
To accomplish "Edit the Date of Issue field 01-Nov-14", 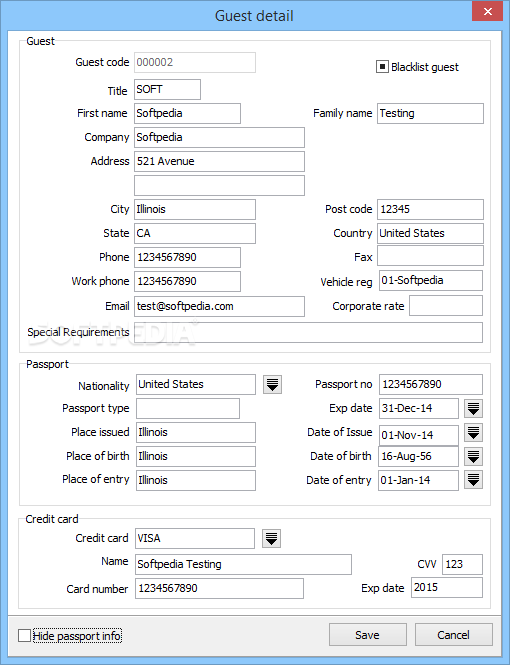I will 418,435.
